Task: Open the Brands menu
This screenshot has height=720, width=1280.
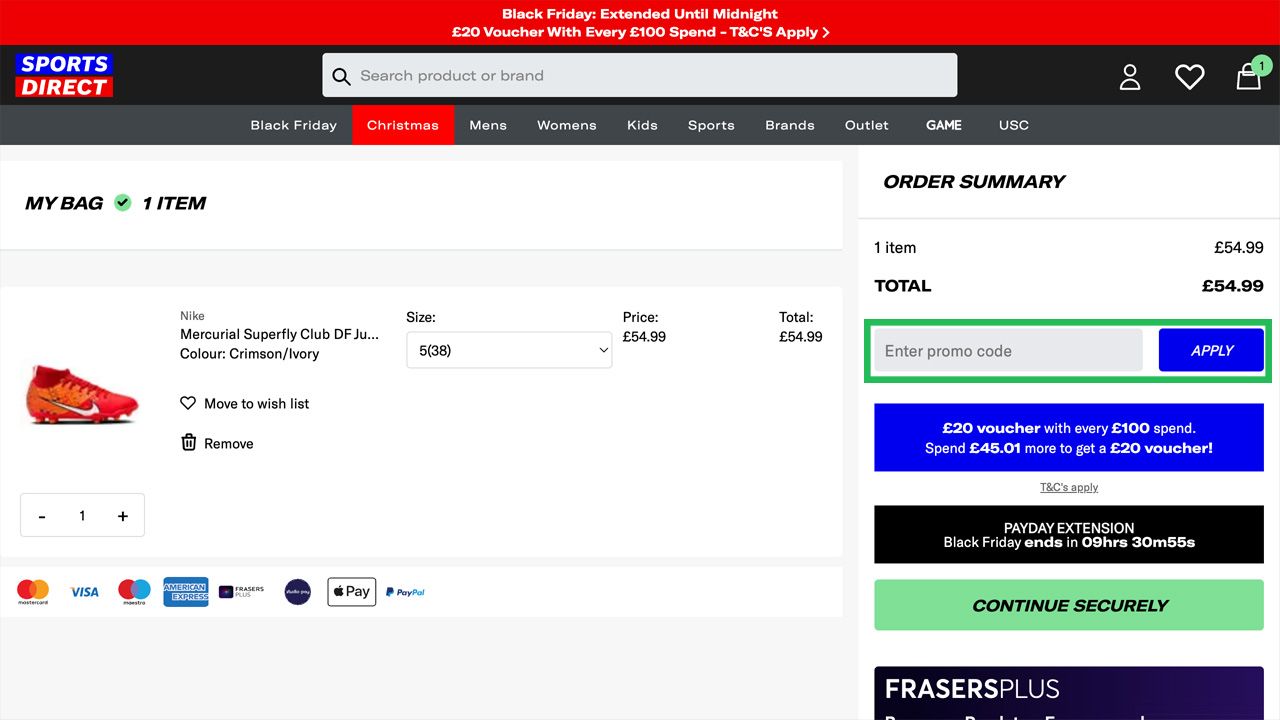Action: (790, 125)
